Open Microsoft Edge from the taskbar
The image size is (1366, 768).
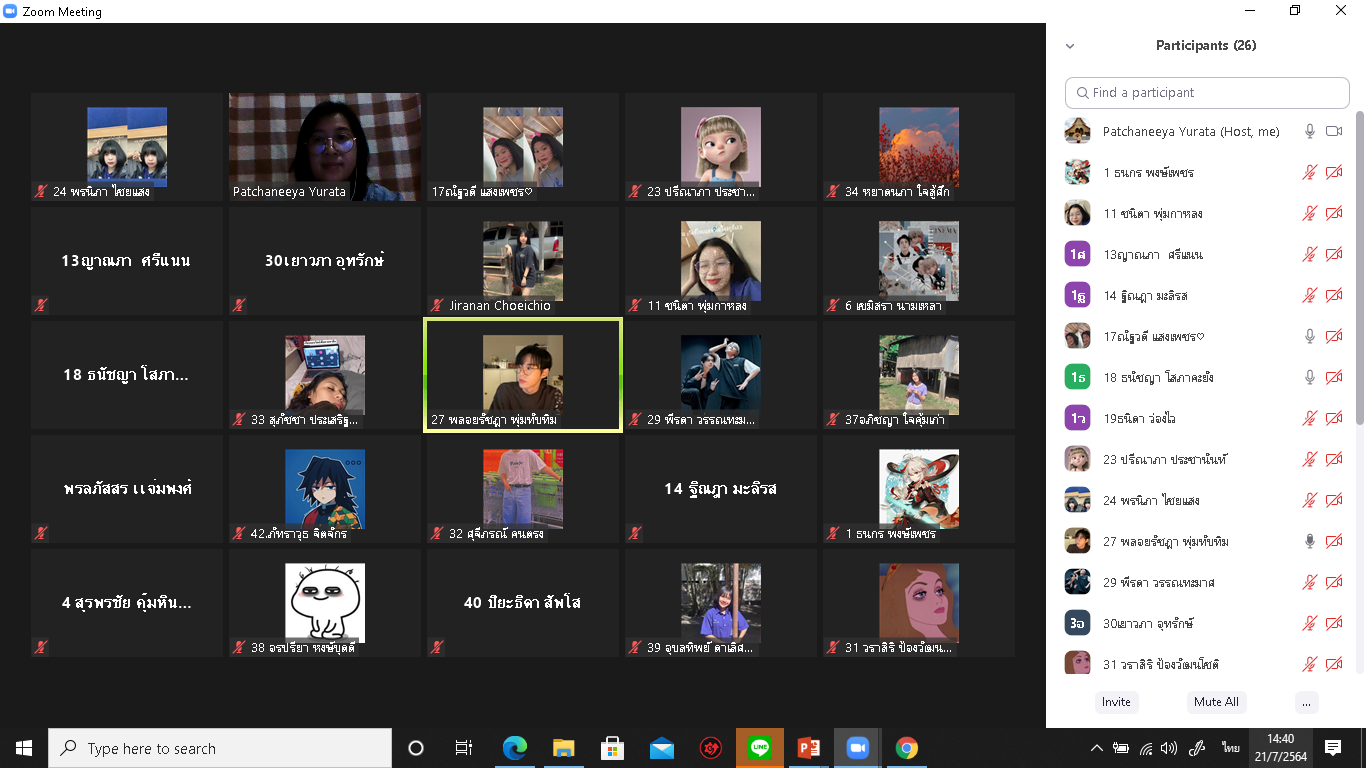pos(514,748)
